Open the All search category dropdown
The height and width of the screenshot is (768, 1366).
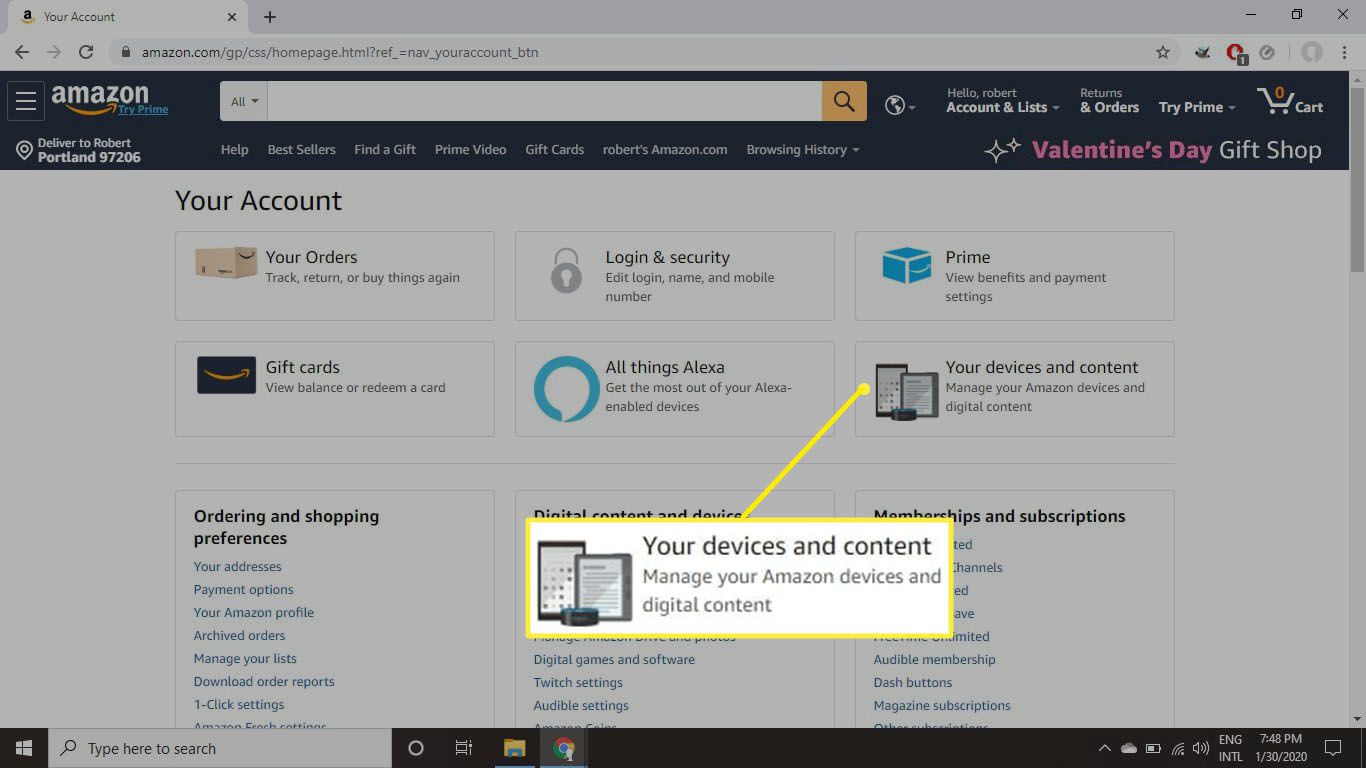click(244, 101)
